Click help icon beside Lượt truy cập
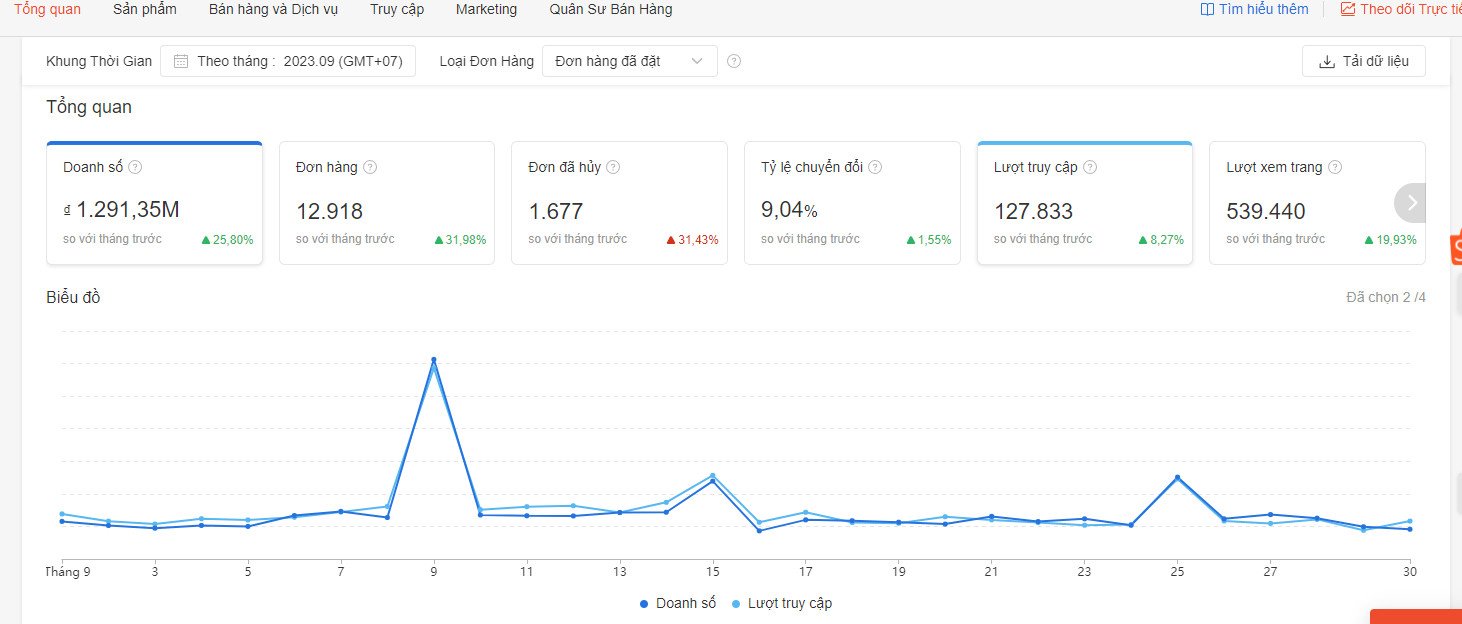The width and height of the screenshot is (1462, 624). point(1090,168)
